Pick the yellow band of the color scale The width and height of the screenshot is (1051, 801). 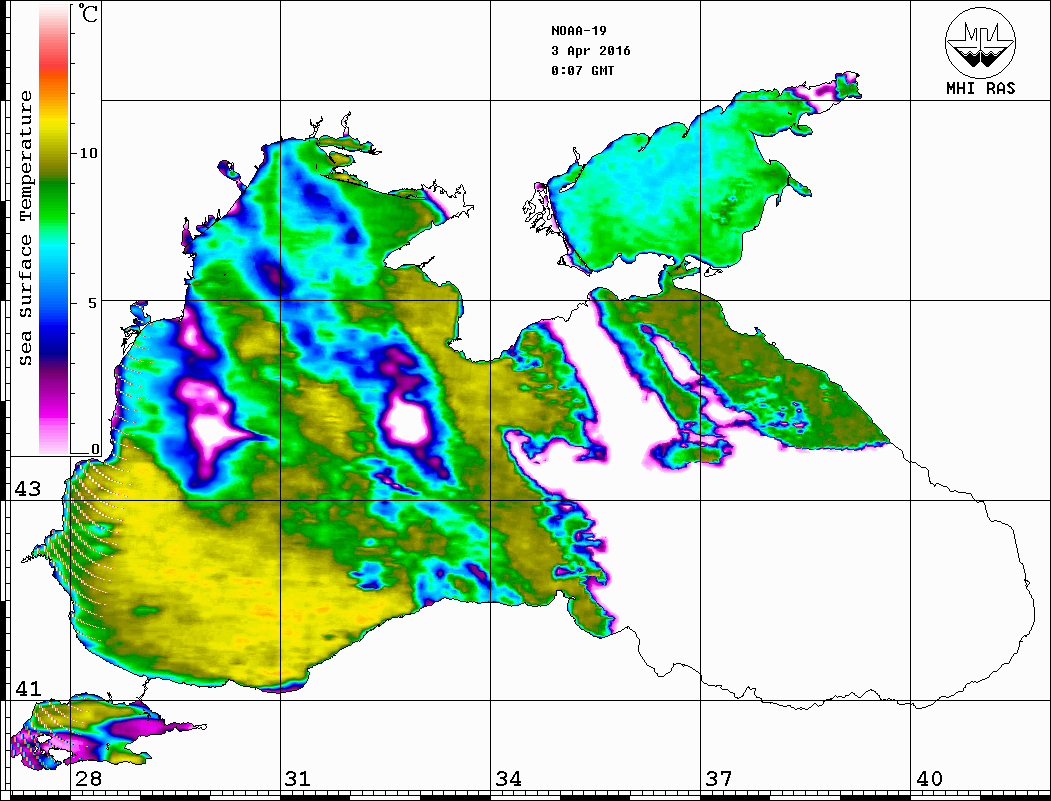pos(54,124)
